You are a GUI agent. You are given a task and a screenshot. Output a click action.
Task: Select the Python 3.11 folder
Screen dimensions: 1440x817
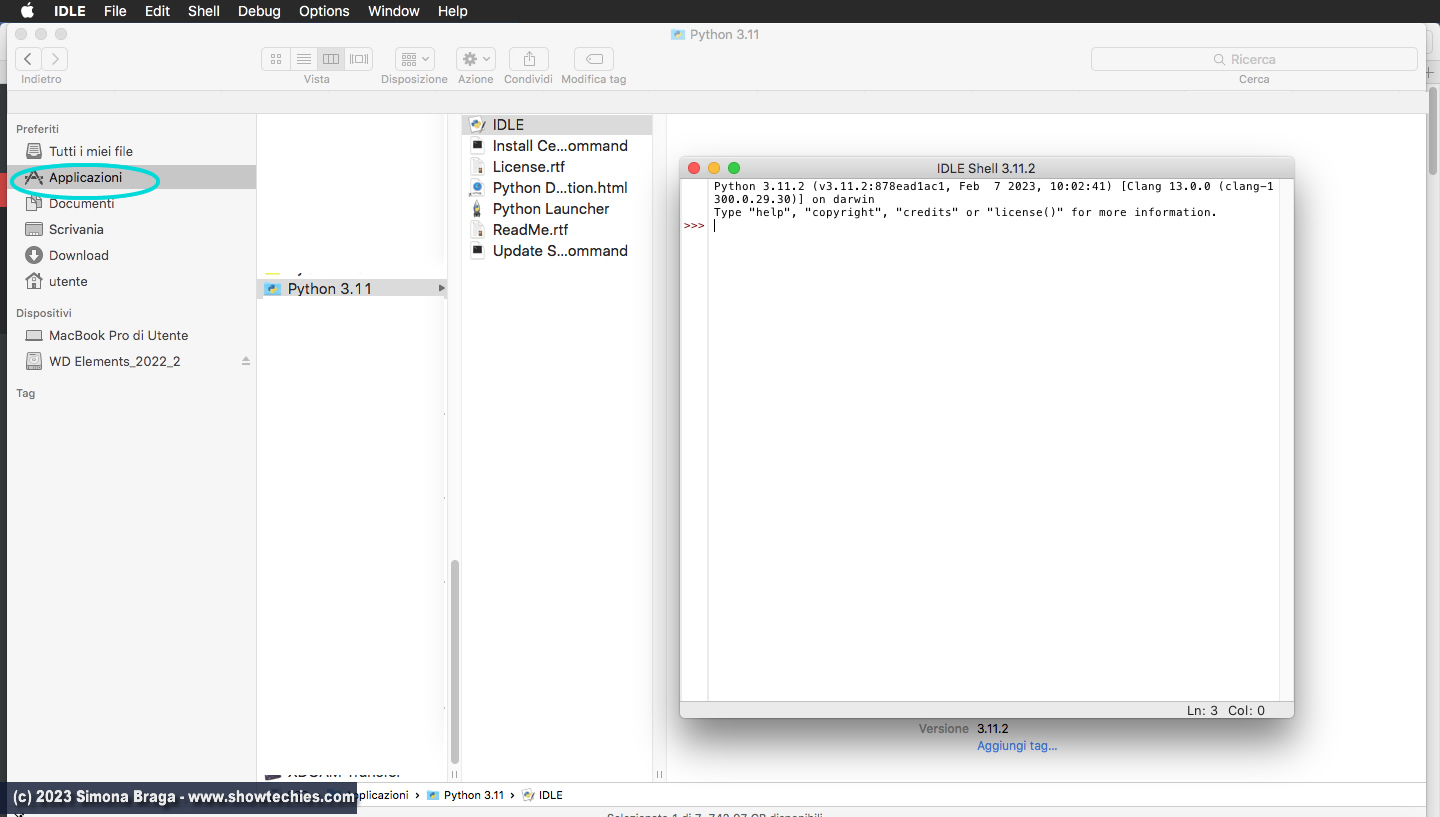point(352,288)
